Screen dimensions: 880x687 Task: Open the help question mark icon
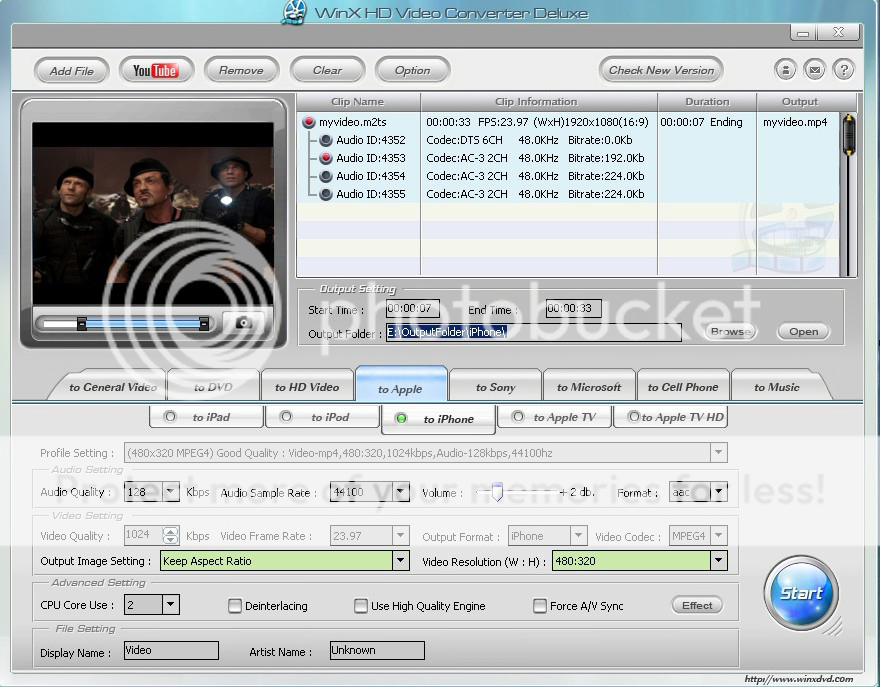click(x=844, y=70)
